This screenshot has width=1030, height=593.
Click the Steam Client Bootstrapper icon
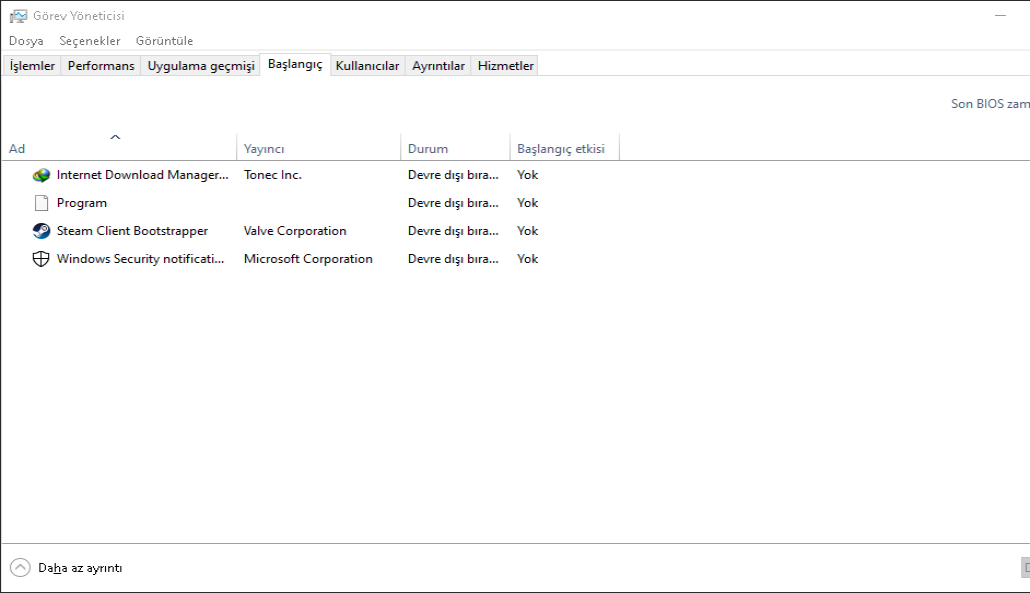[x=41, y=231]
